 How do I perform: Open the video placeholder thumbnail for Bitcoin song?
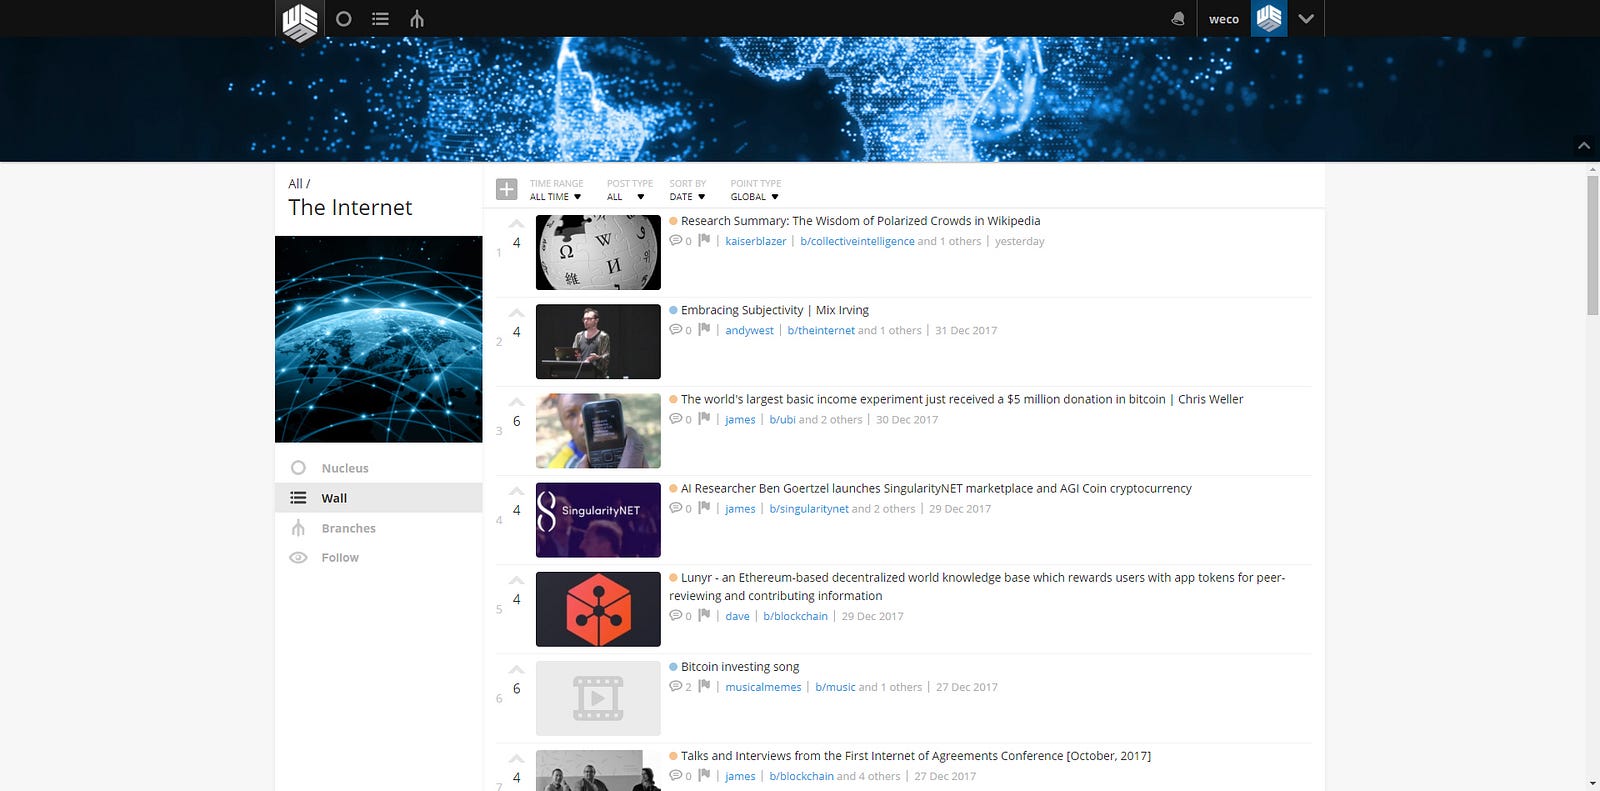click(x=598, y=698)
